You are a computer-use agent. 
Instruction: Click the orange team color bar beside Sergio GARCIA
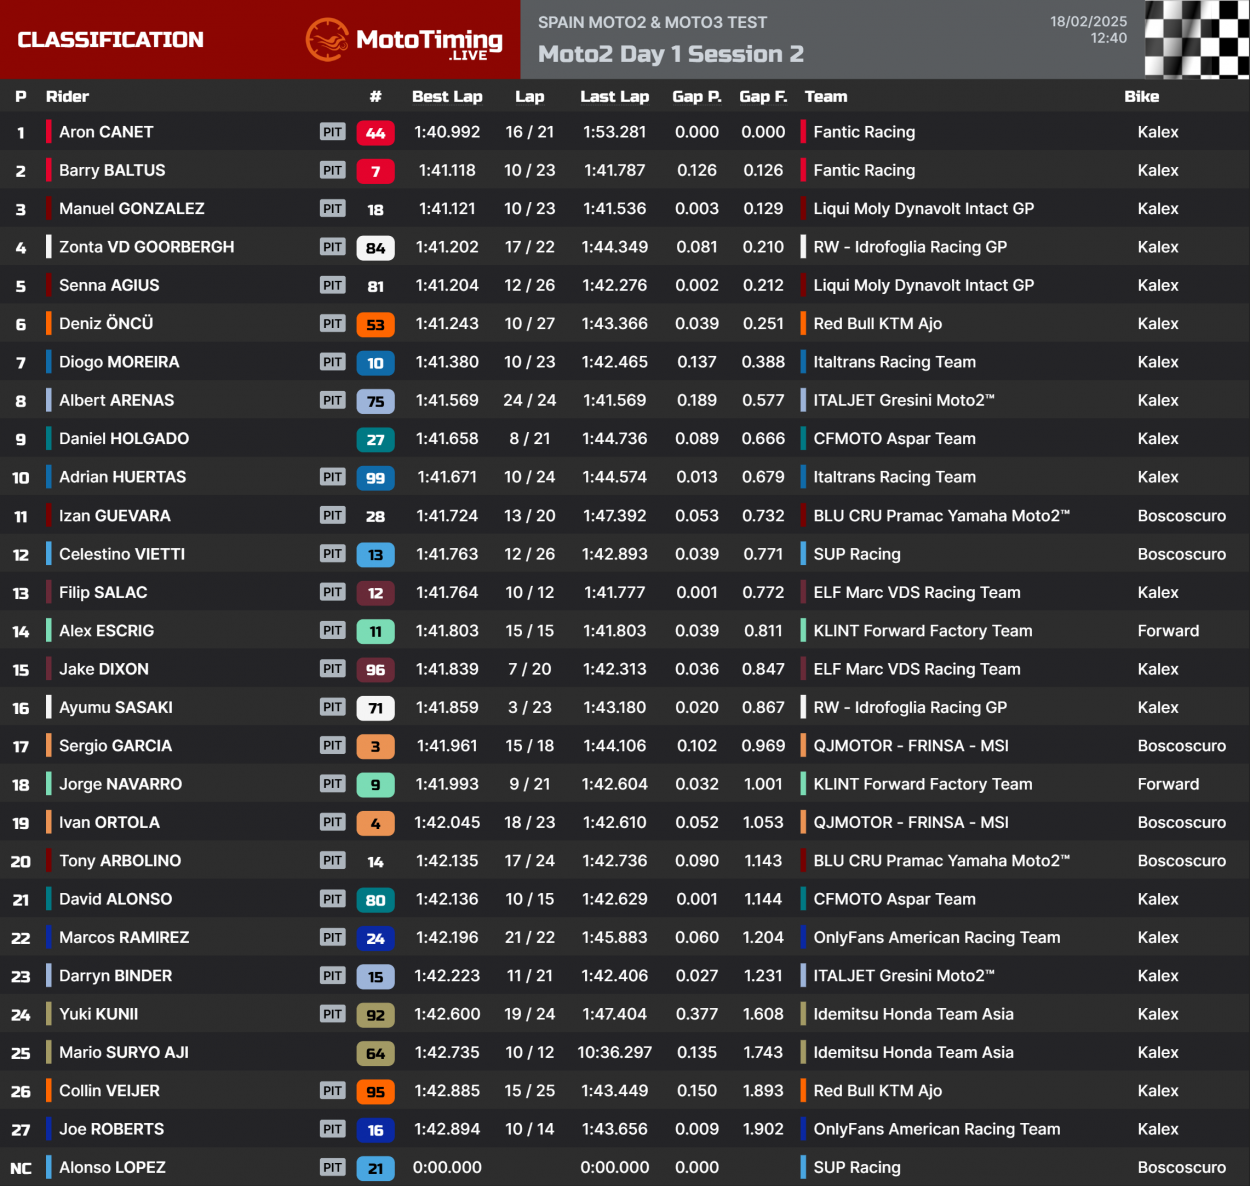[x=49, y=746]
